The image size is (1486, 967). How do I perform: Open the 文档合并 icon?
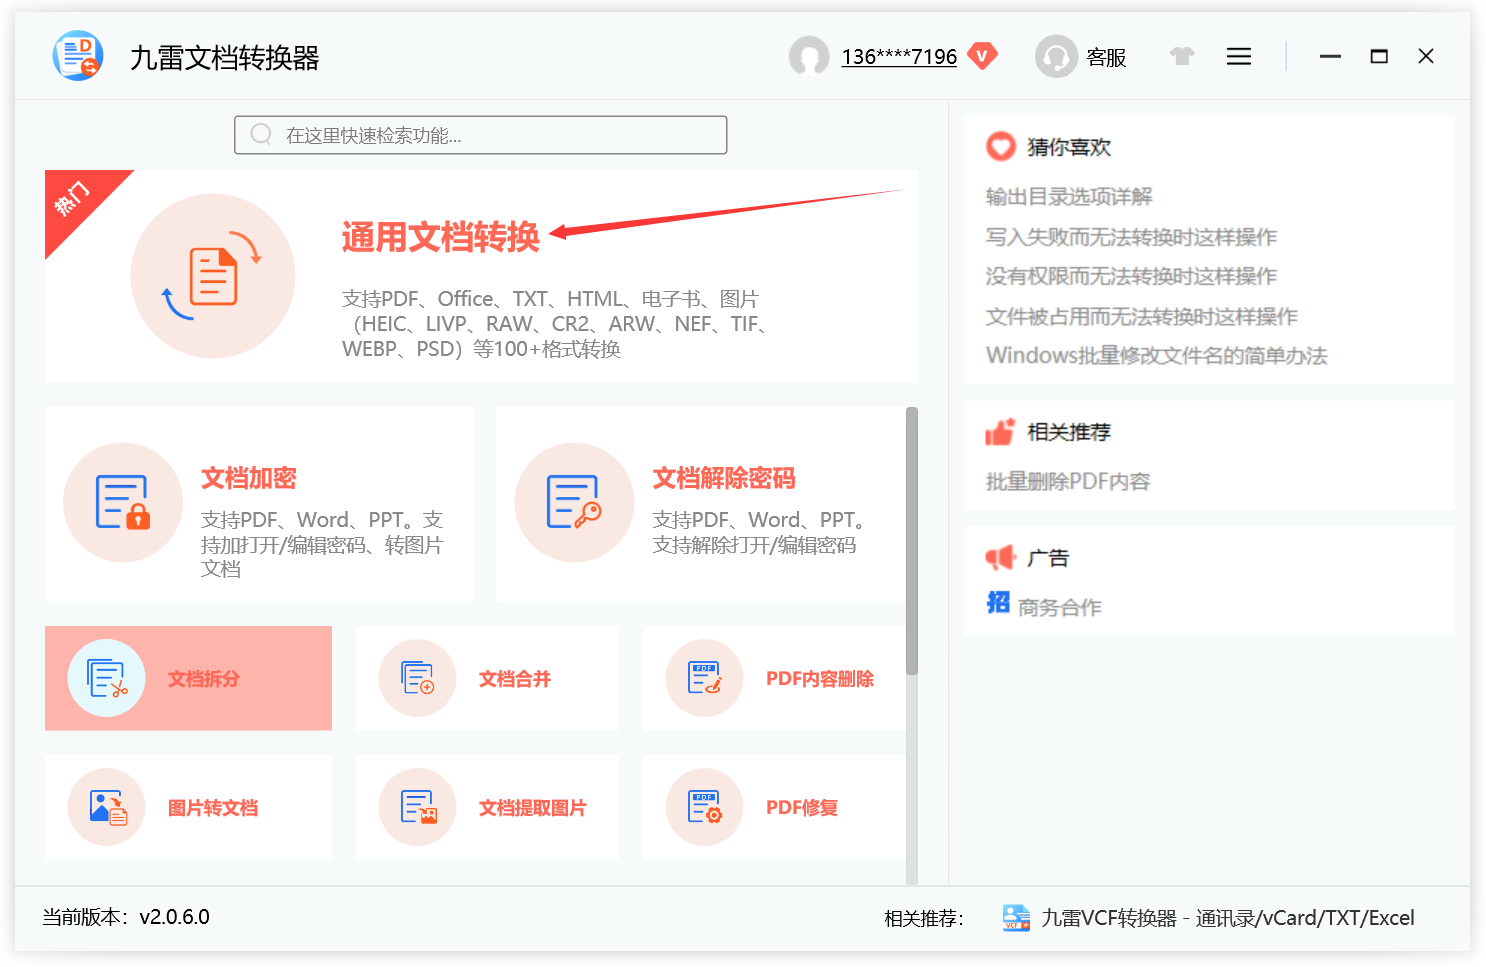[x=417, y=678]
